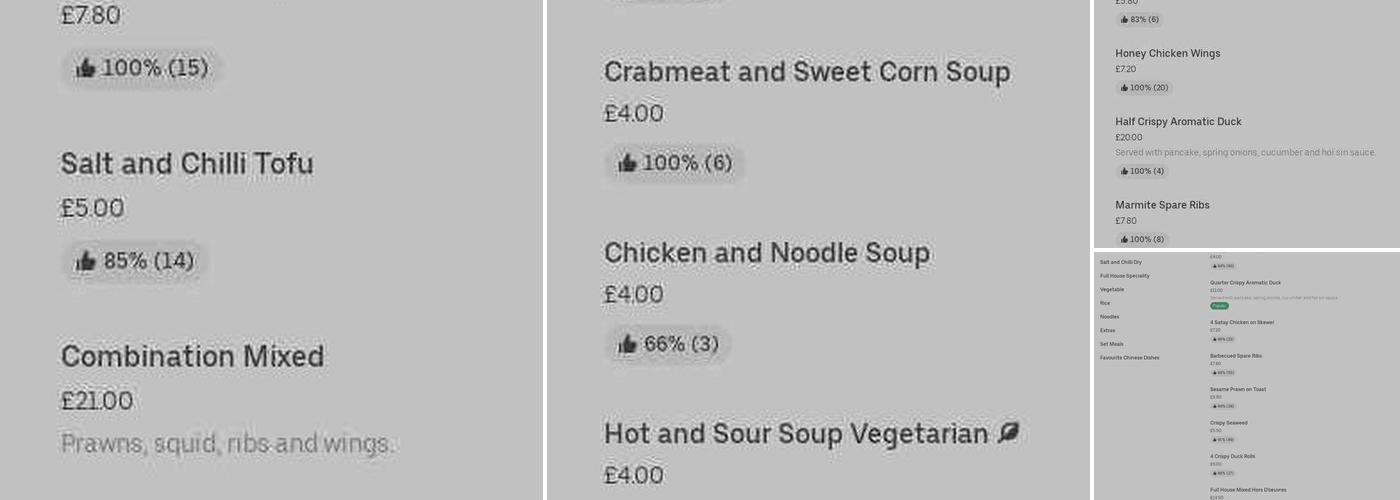Select Salt and Chilli Tofu item
The height and width of the screenshot is (500, 1400).
click(x=187, y=164)
